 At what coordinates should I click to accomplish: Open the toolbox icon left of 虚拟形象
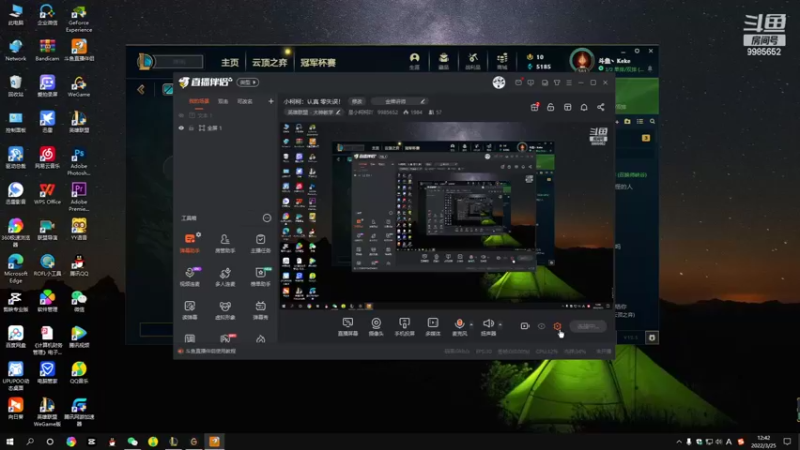(190, 309)
